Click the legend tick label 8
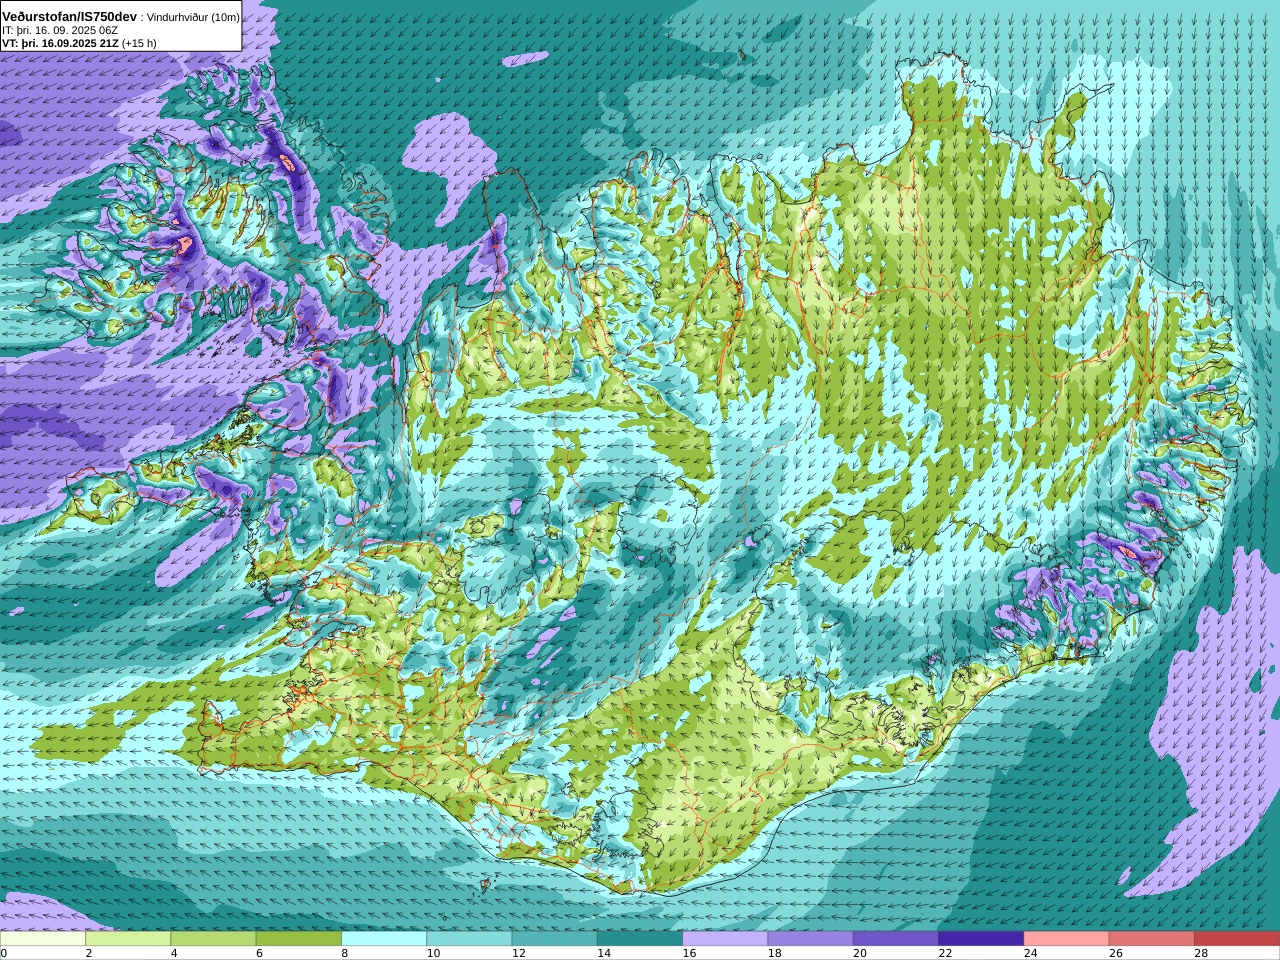This screenshot has width=1280, height=960. click(345, 953)
